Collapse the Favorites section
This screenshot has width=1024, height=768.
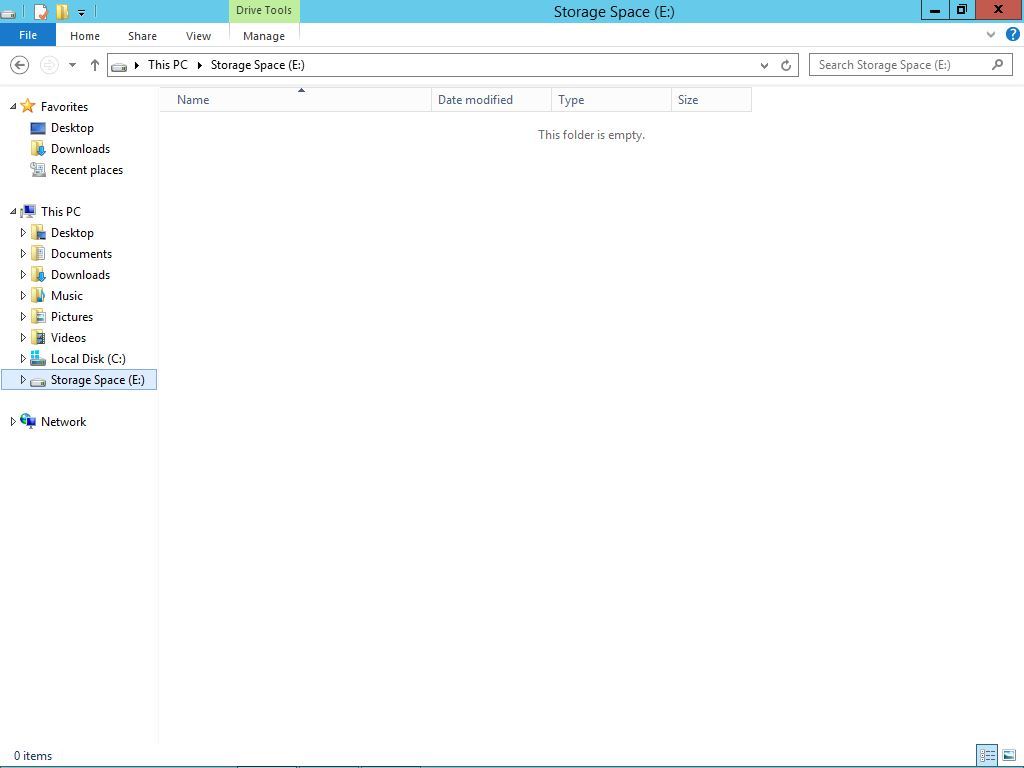tap(13, 107)
